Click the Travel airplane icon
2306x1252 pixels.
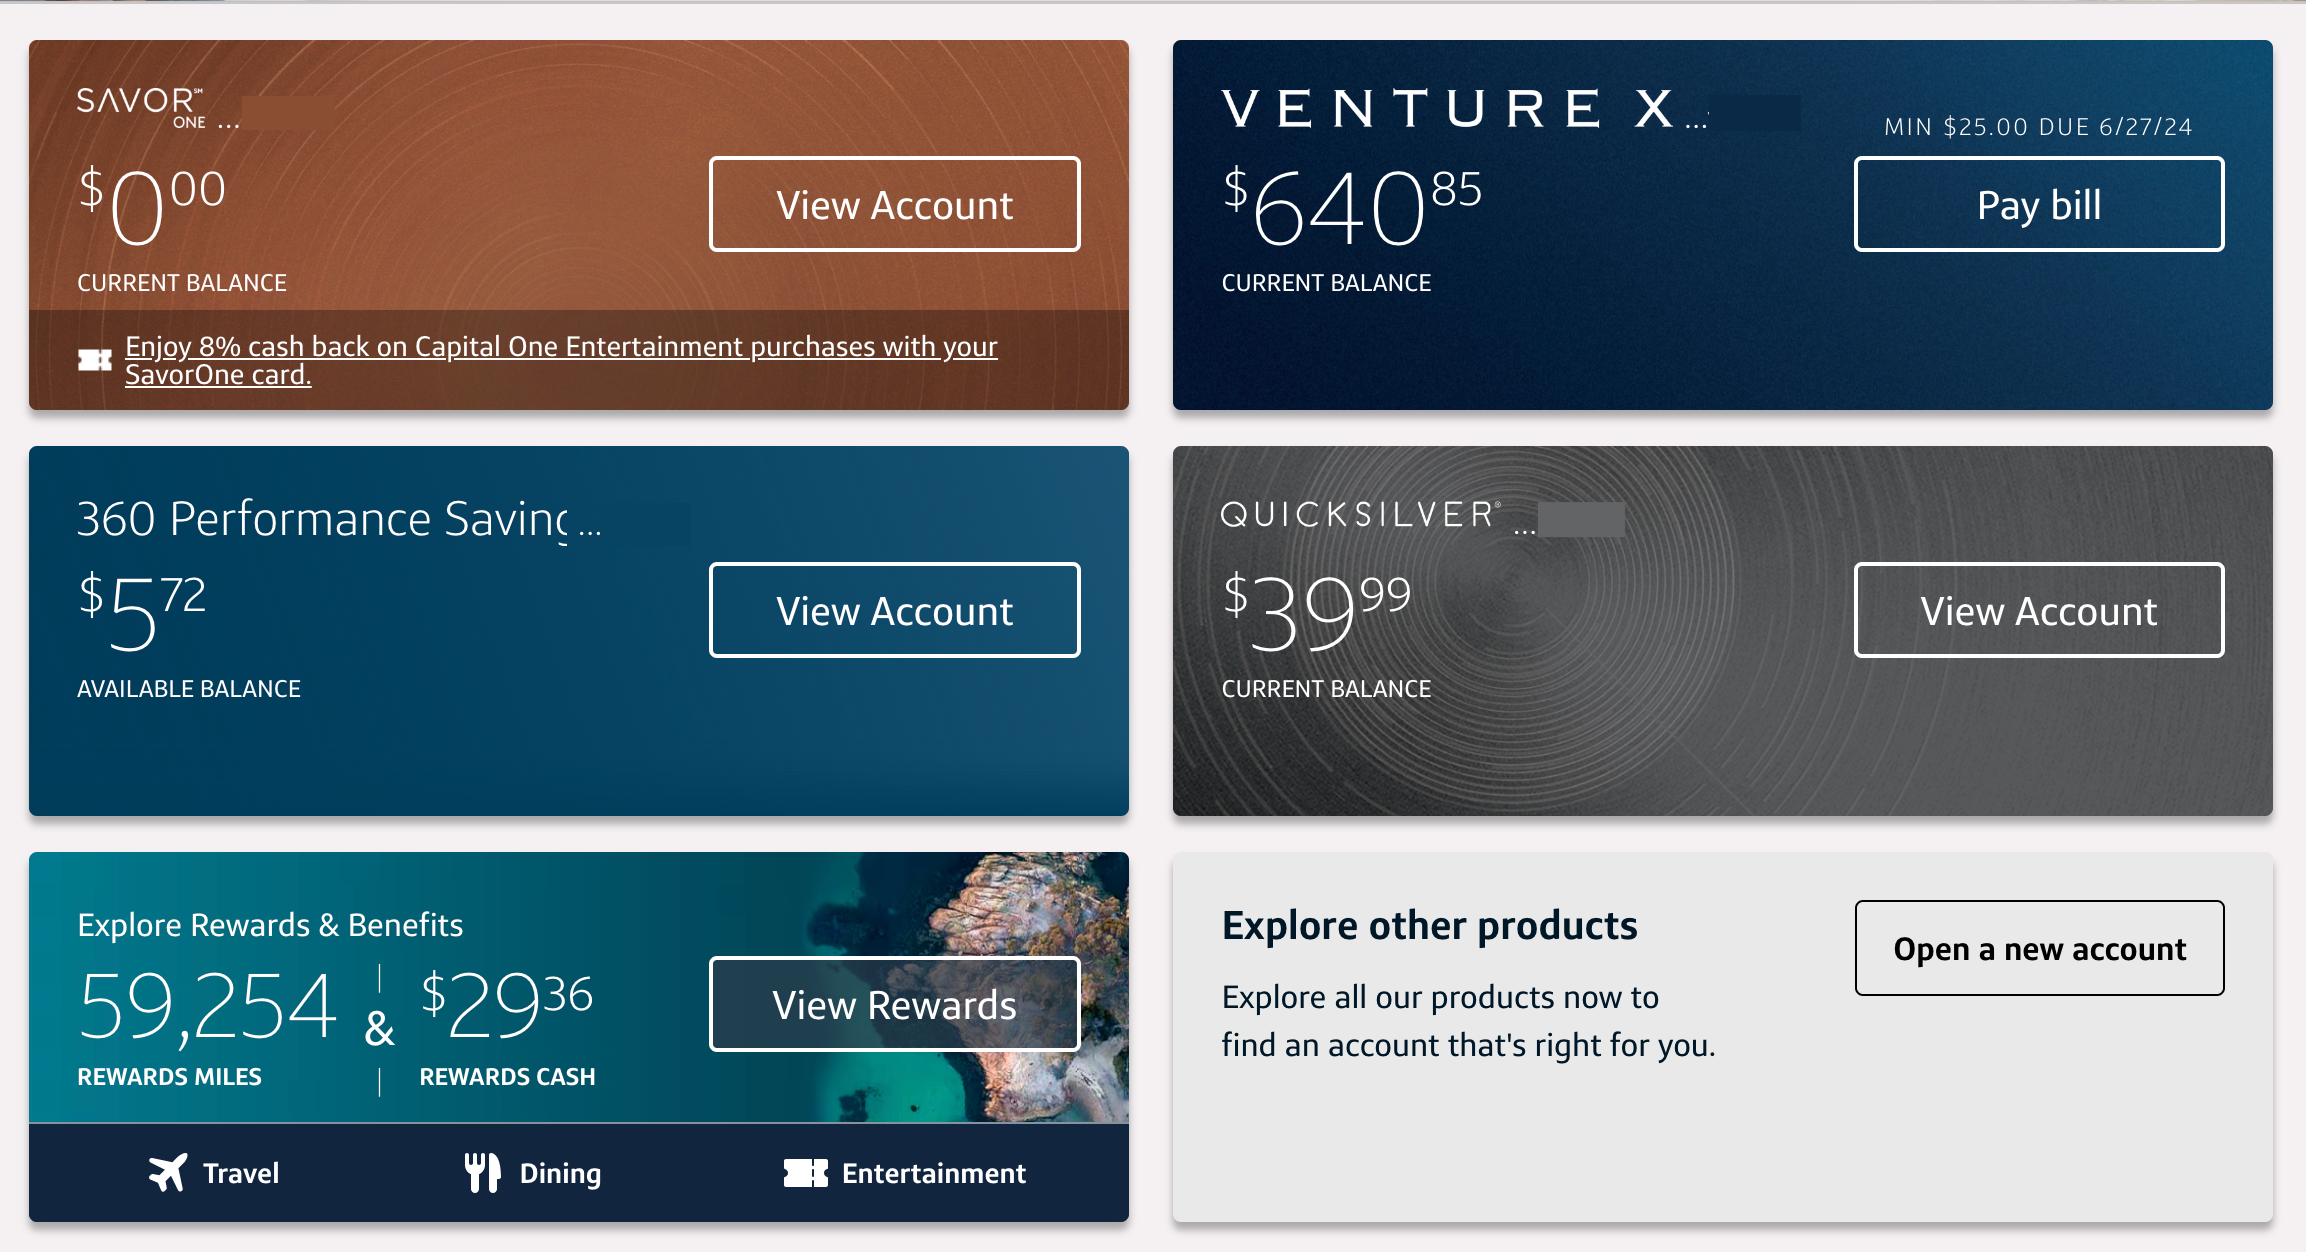pos(168,1172)
